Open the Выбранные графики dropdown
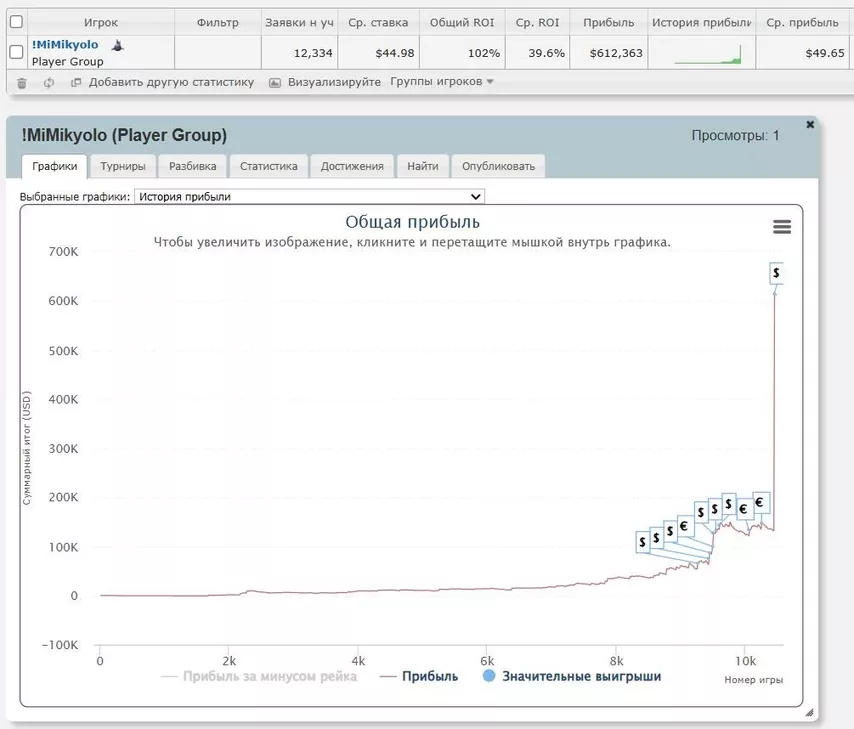Screen dimensions: 854x729 point(309,197)
